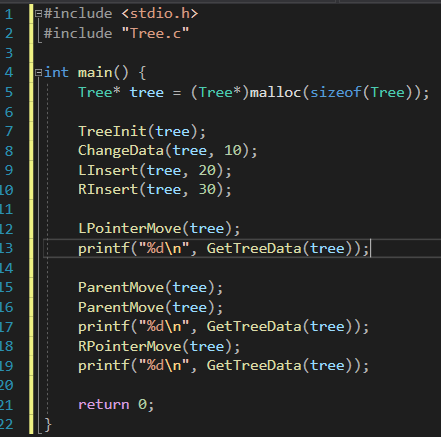Image resolution: width=441 pixels, height=437 pixels.
Task: Click the RInsert function call
Action: (108, 189)
